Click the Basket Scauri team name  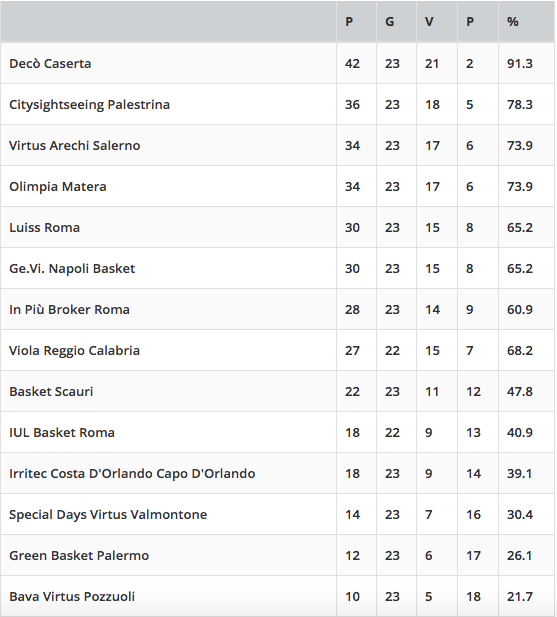point(51,392)
